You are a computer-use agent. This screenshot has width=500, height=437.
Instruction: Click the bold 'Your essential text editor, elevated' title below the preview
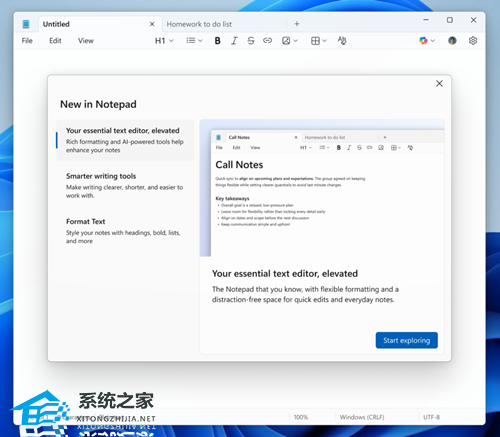pyautogui.click(x=285, y=274)
